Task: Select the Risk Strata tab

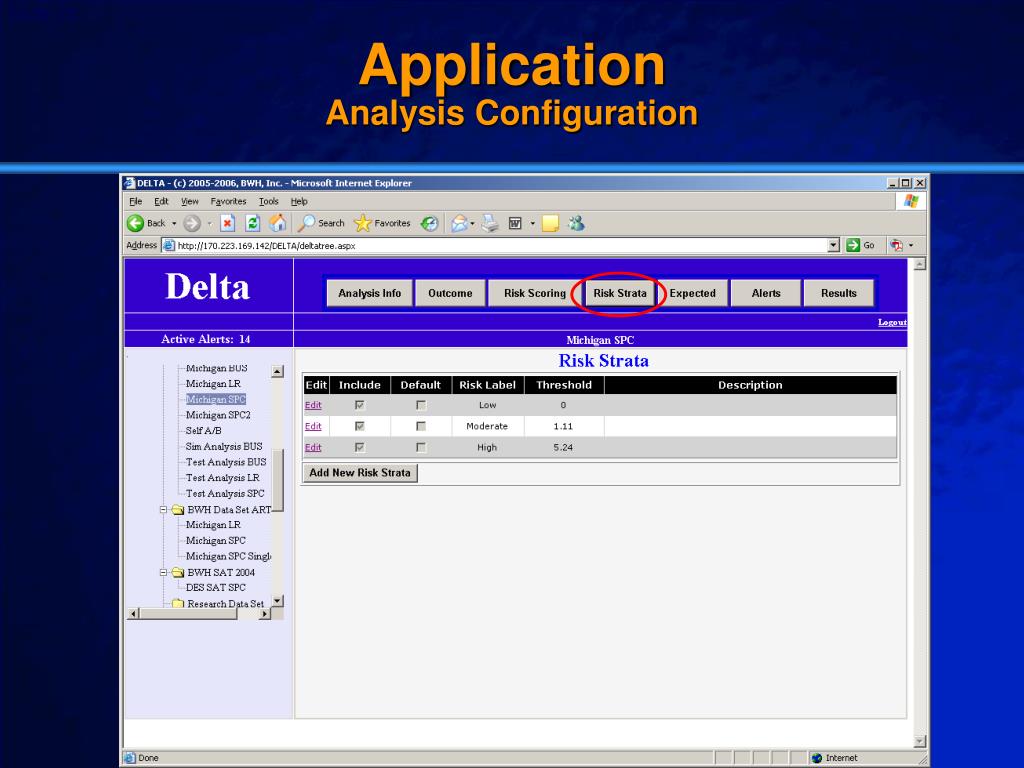Action: pyautogui.click(x=620, y=293)
